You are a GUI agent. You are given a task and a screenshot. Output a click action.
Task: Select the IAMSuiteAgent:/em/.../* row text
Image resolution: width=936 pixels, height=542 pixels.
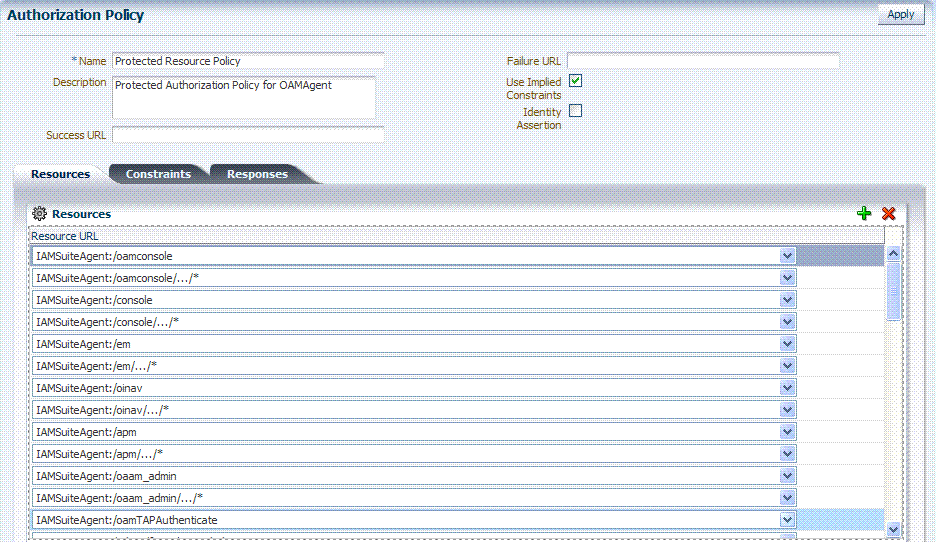point(96,366)
